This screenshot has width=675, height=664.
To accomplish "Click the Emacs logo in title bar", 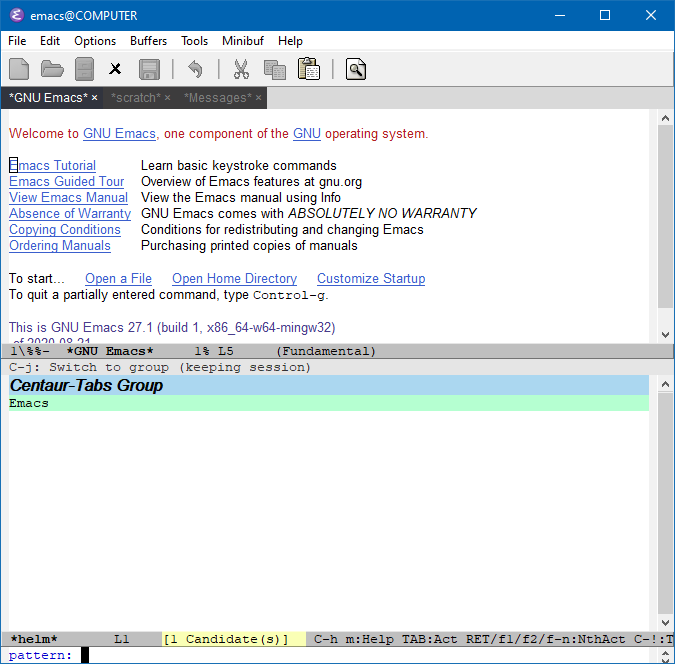I will coord(16,16).
